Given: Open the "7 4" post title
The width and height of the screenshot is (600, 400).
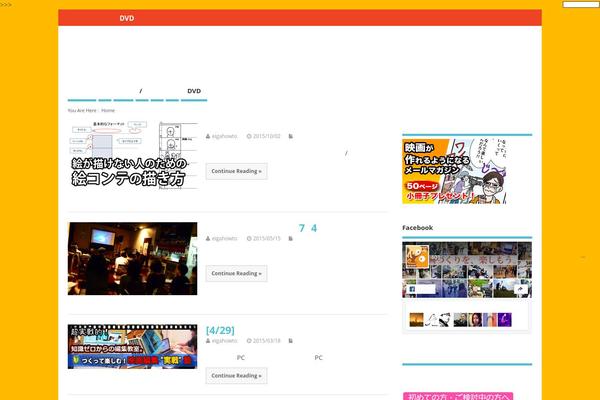Looking at the screenshot, I should 308,228.
